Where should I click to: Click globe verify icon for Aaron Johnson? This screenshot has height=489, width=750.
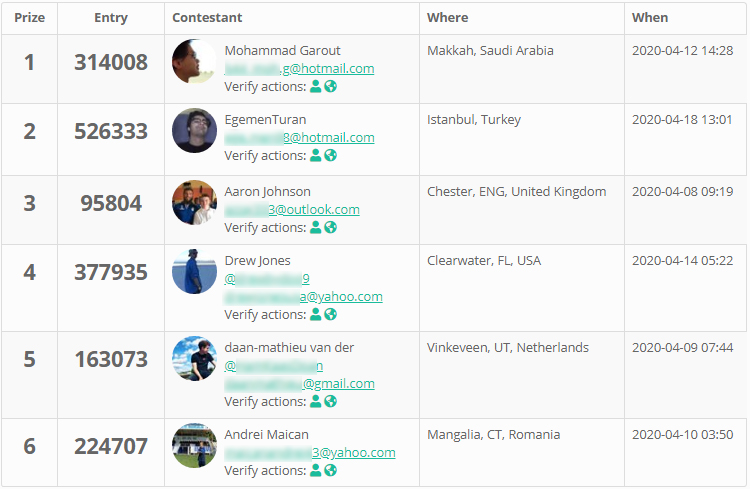pos(330,228)
